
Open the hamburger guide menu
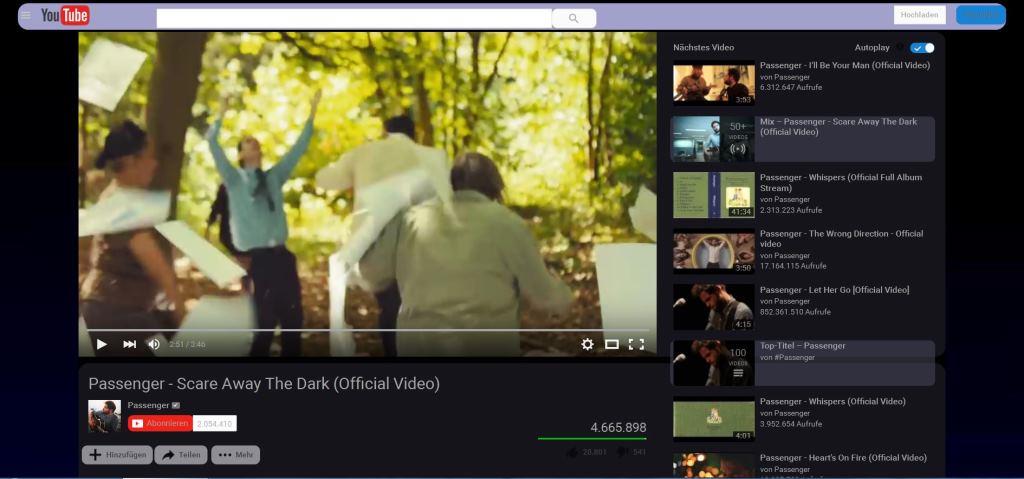pyautogui.click(x=26, y=15)
